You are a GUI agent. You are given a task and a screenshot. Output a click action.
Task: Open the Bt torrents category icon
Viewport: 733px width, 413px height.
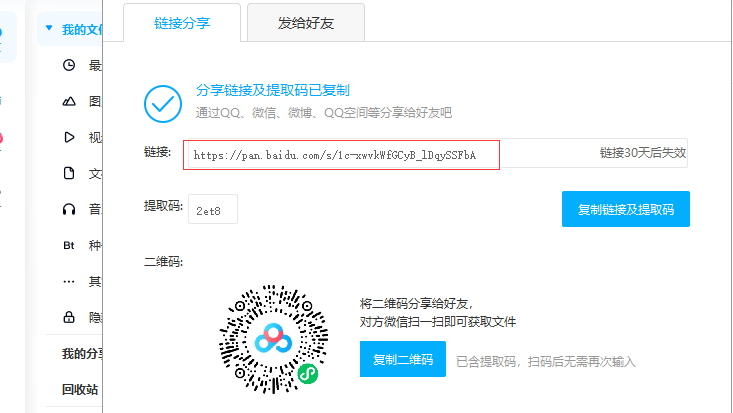pyautogui.click(x=69, y=245)
